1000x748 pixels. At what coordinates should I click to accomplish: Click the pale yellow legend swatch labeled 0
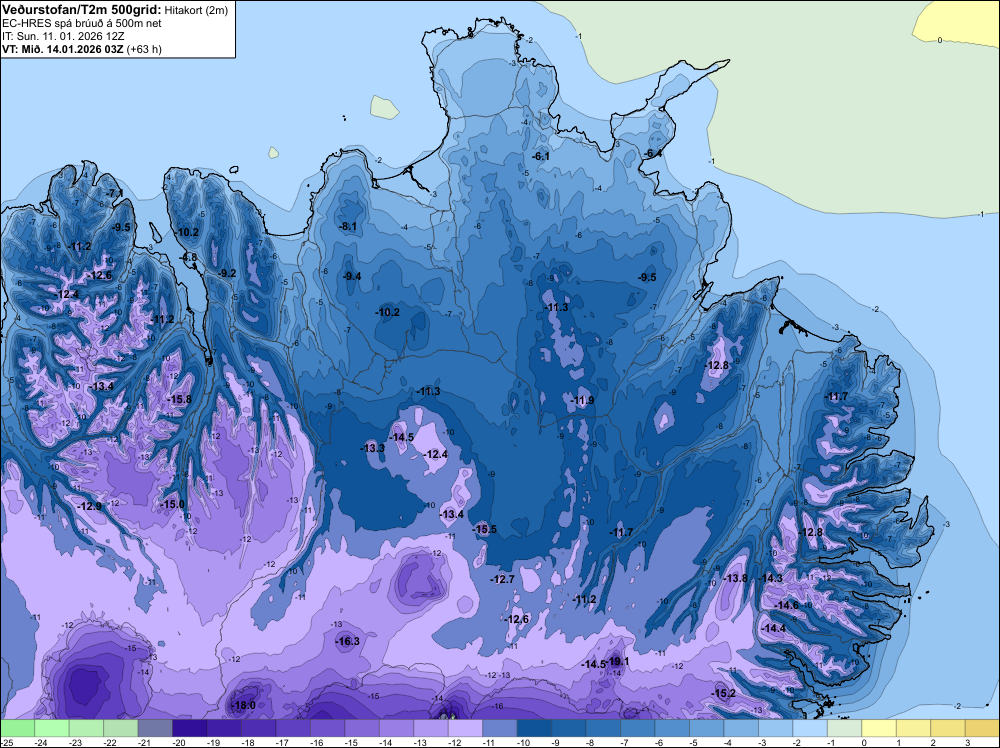(x=878, y=728)
